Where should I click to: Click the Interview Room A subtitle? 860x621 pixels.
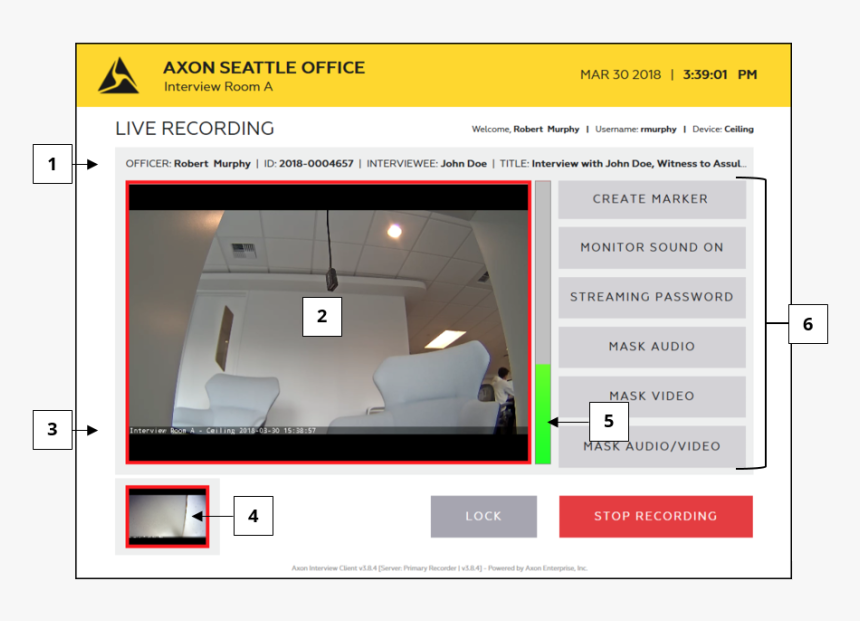coord(218,87)
